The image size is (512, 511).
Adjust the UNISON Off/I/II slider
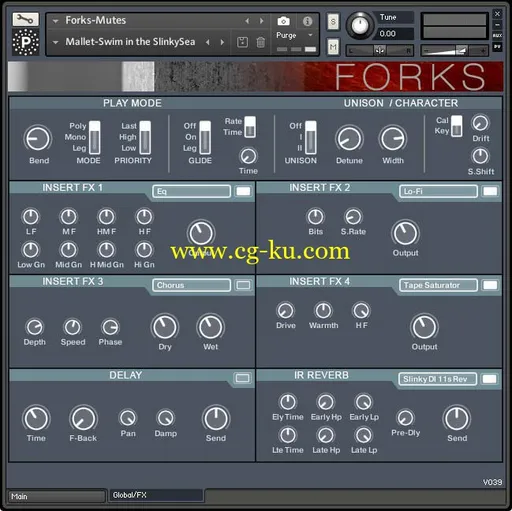pyautogui.click(x=311, y=137)
